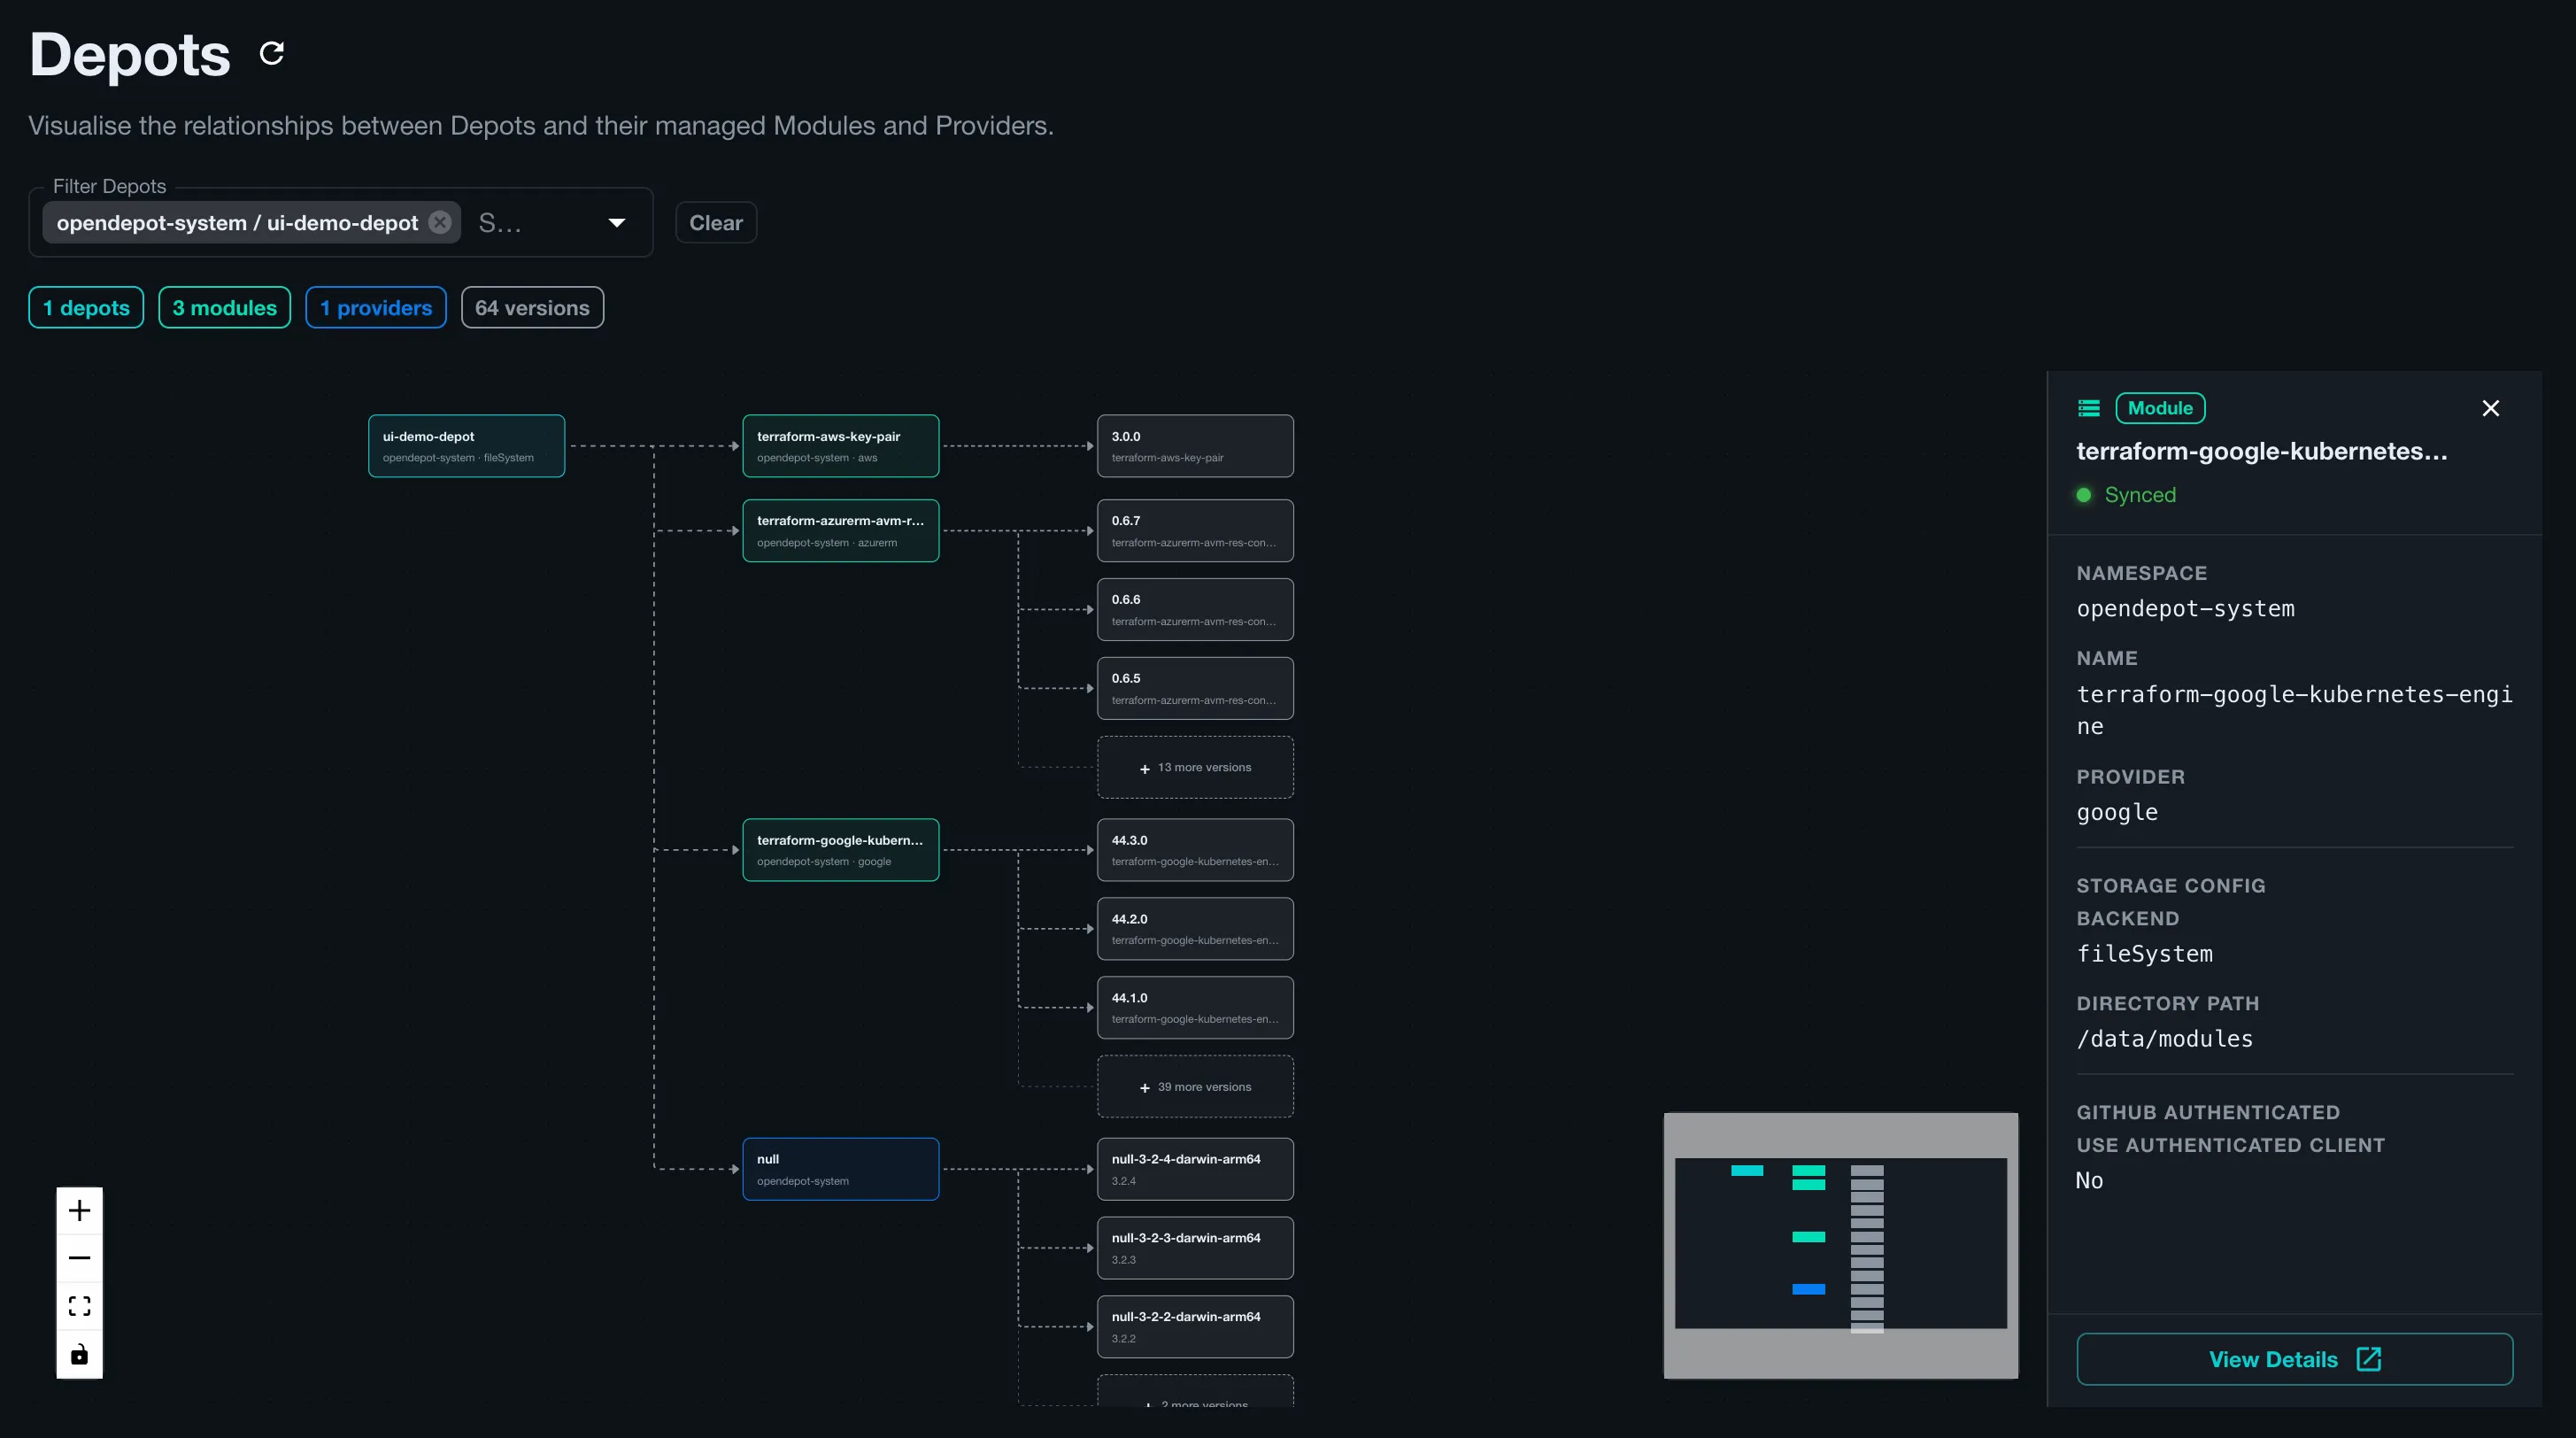
Task: Fit graph to view
Action: [79, 1306]
